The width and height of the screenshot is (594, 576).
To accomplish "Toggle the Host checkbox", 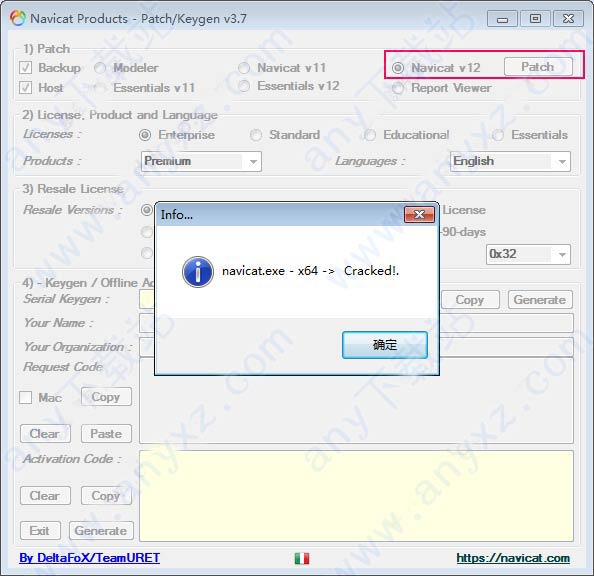I will click(x=25, y=88).
